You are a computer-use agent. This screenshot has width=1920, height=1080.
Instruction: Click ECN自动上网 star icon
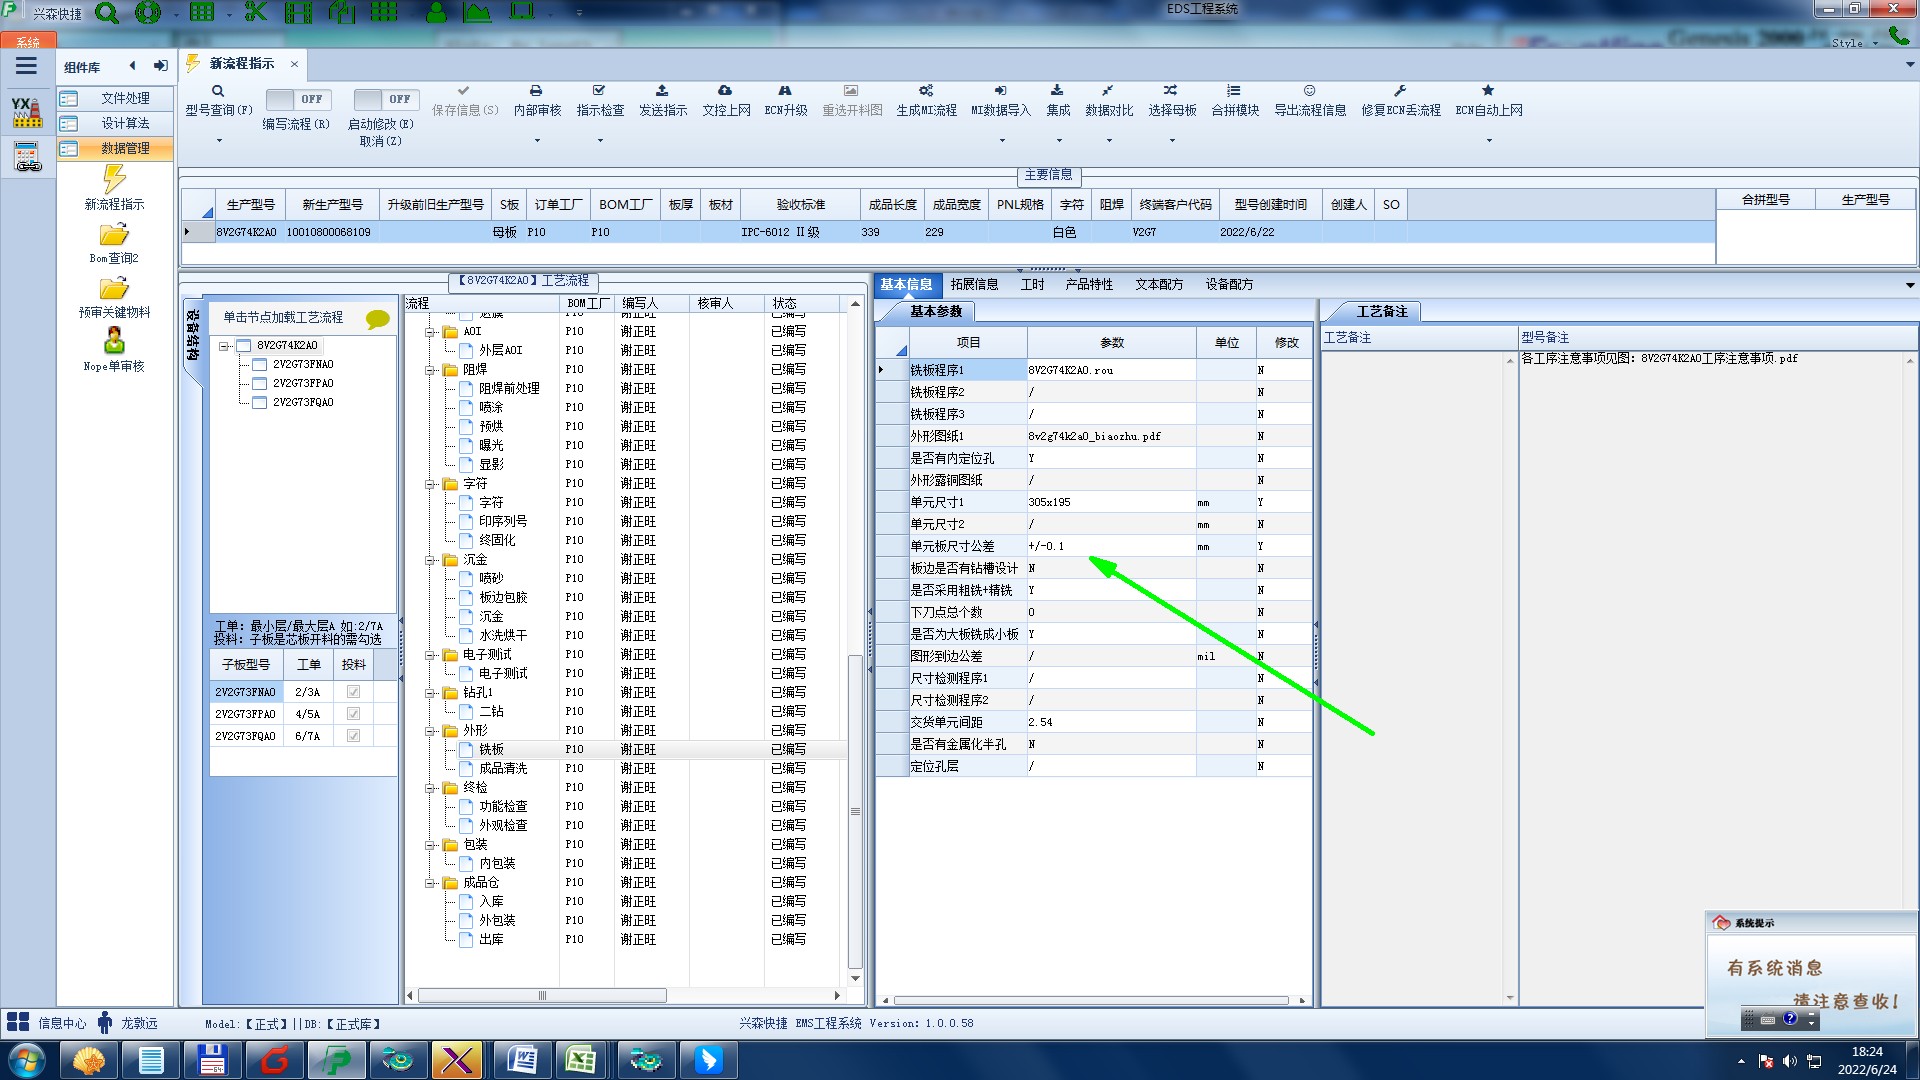coord(1488,90)
